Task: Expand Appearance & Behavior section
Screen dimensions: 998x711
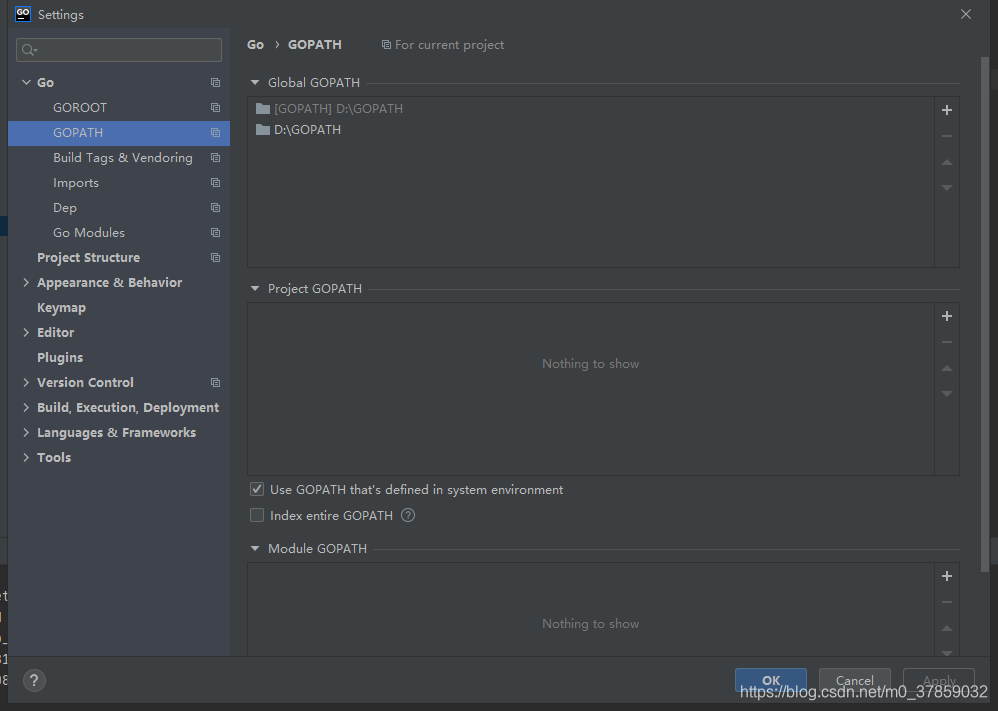Action: 26,282
